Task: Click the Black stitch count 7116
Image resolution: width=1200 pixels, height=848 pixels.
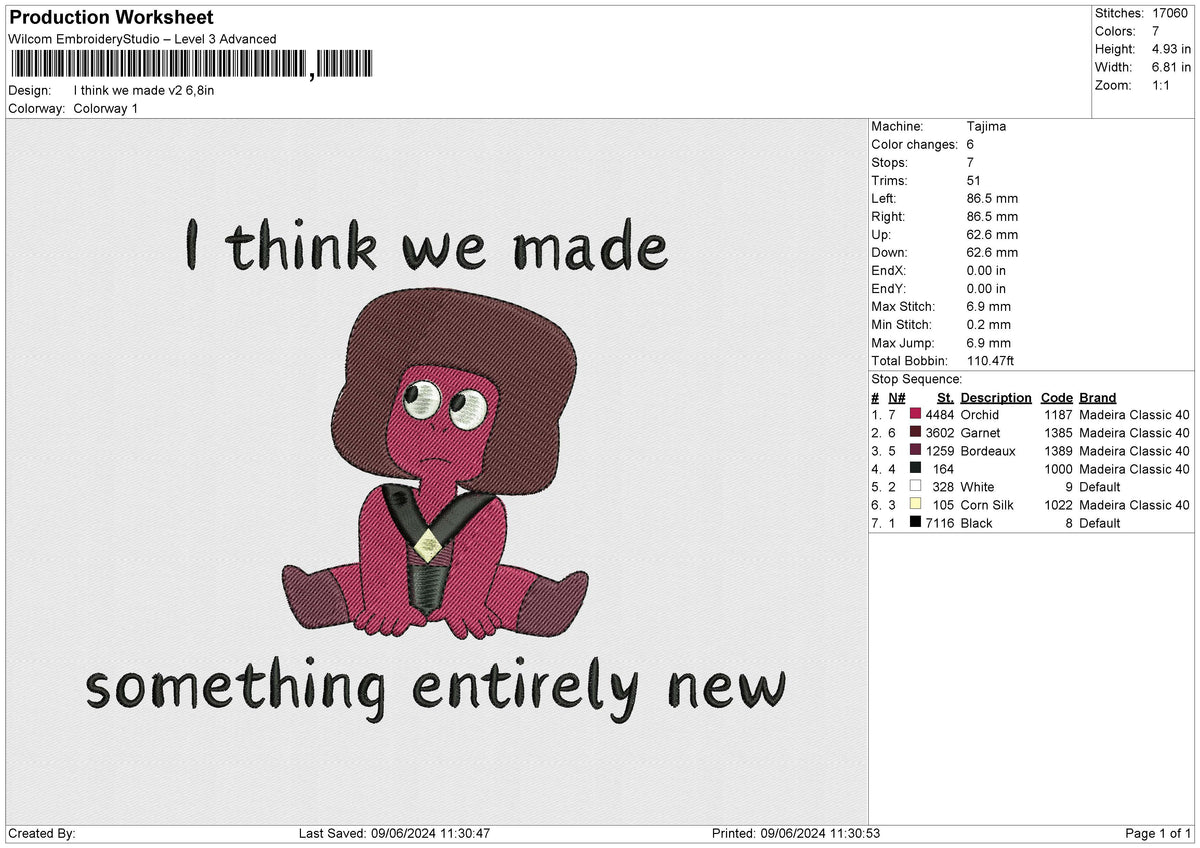Action: 940,523
